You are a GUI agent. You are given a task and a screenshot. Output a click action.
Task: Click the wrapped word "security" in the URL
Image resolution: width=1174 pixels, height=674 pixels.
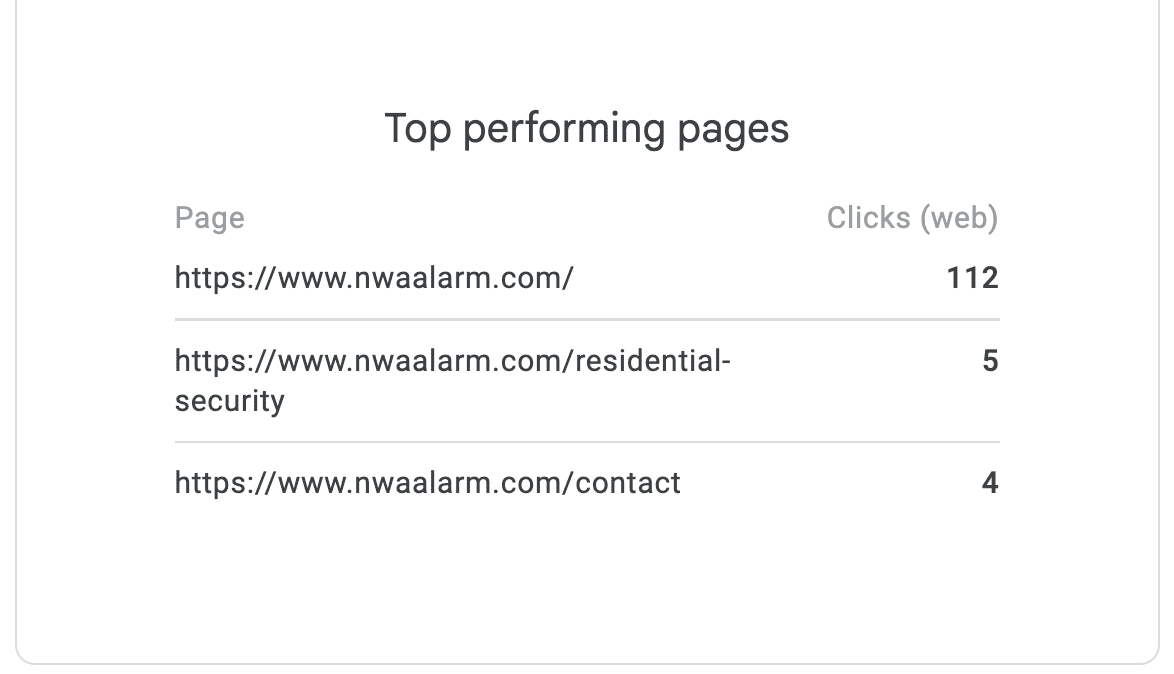click(x=229, y=401)
